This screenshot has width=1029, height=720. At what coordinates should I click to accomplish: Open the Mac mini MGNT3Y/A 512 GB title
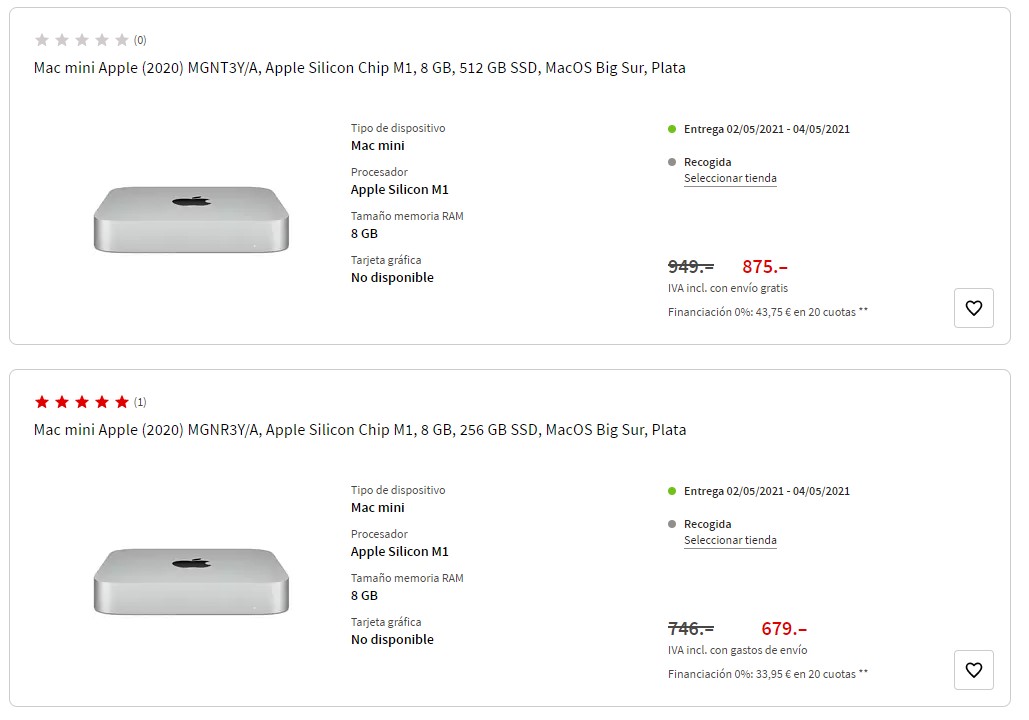360,68
